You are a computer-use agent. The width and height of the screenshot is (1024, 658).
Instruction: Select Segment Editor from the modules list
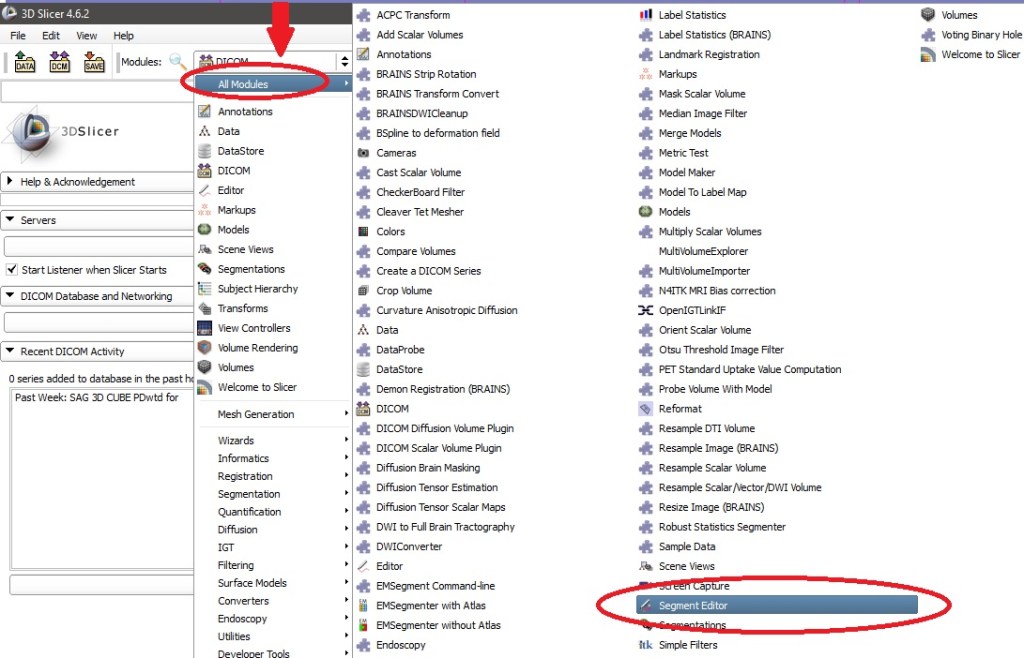pyautogui.click(x=692, y=605)
